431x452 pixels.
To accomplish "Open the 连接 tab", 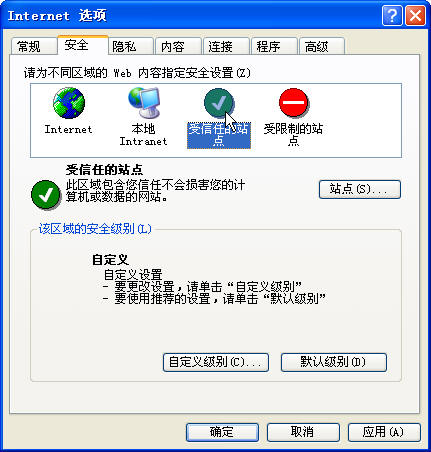I will pos(226,46).
